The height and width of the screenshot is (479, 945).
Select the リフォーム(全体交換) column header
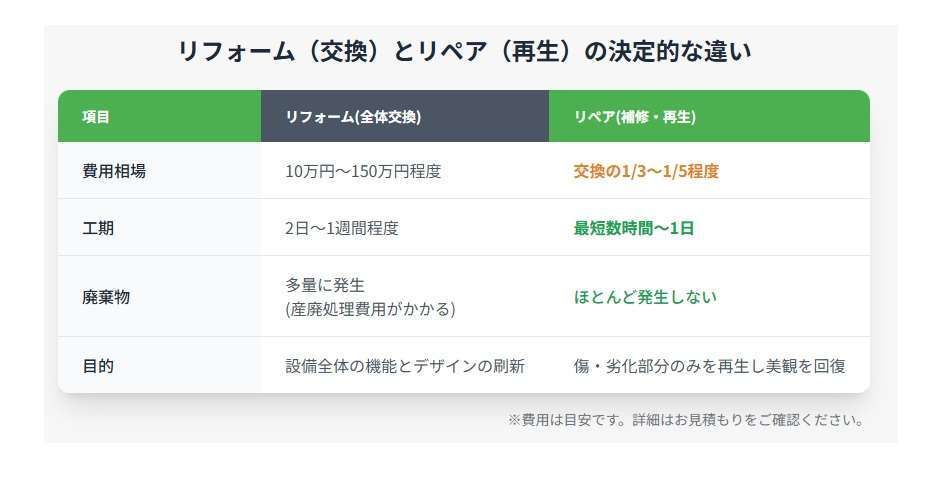pos(353,117)
